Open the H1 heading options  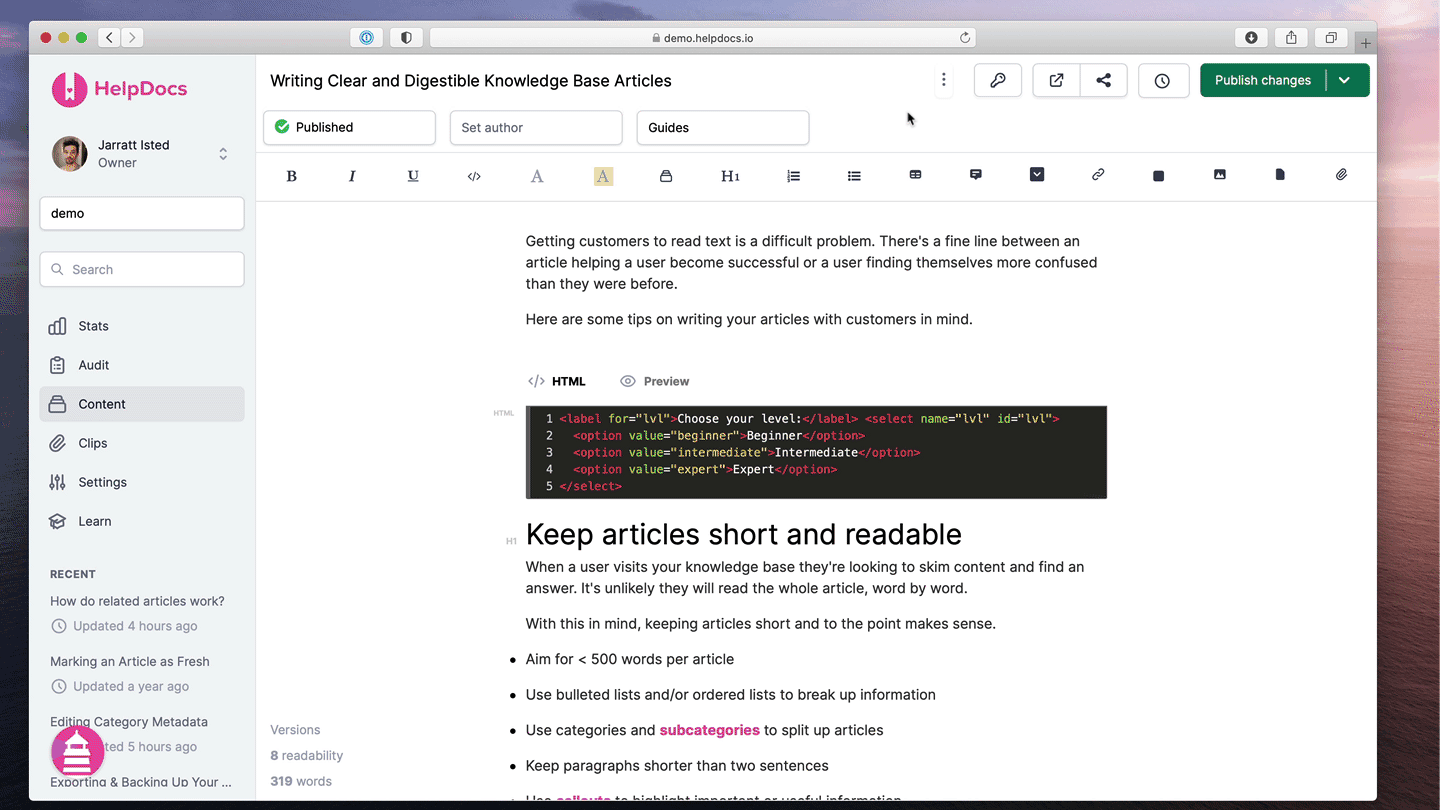pyautogui.click(x=730, y=176)
